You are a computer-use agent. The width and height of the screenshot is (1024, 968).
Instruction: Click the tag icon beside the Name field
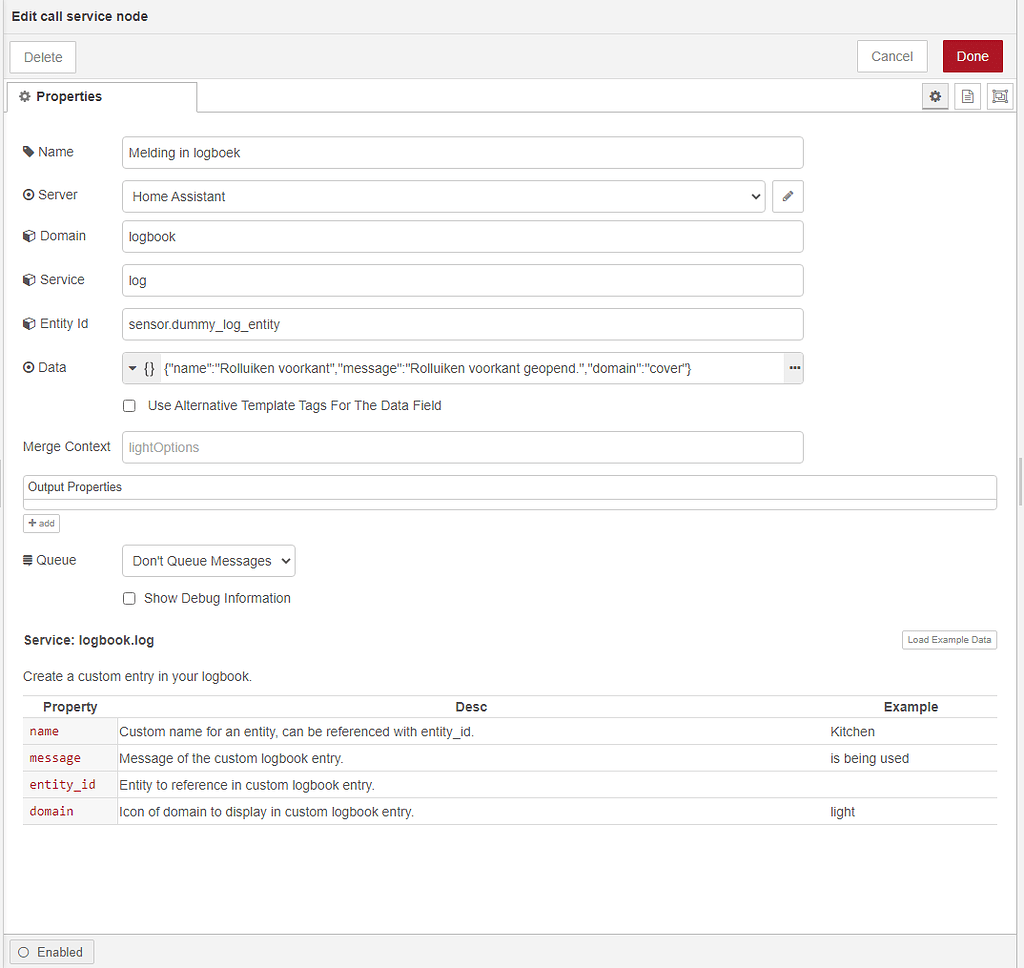[x=29, y=150]
